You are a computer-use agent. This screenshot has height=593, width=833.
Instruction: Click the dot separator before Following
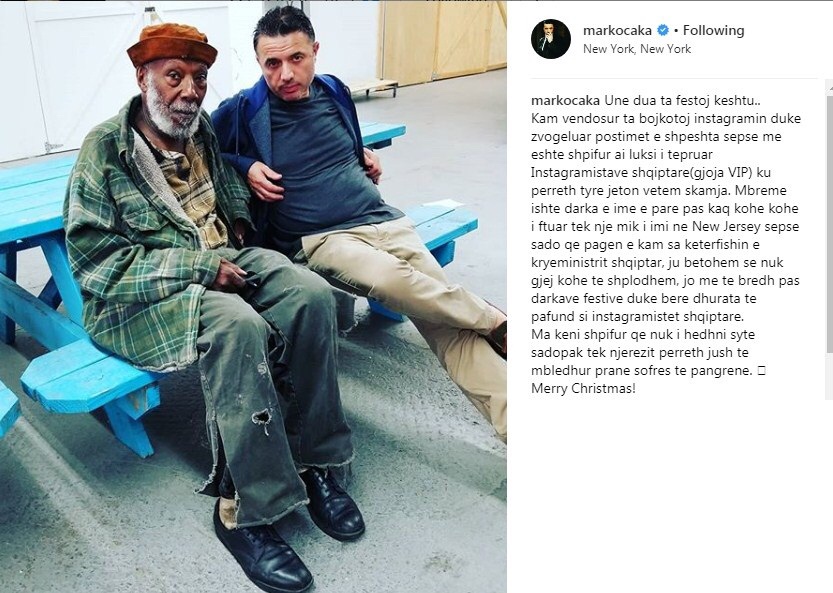point(676,31)
